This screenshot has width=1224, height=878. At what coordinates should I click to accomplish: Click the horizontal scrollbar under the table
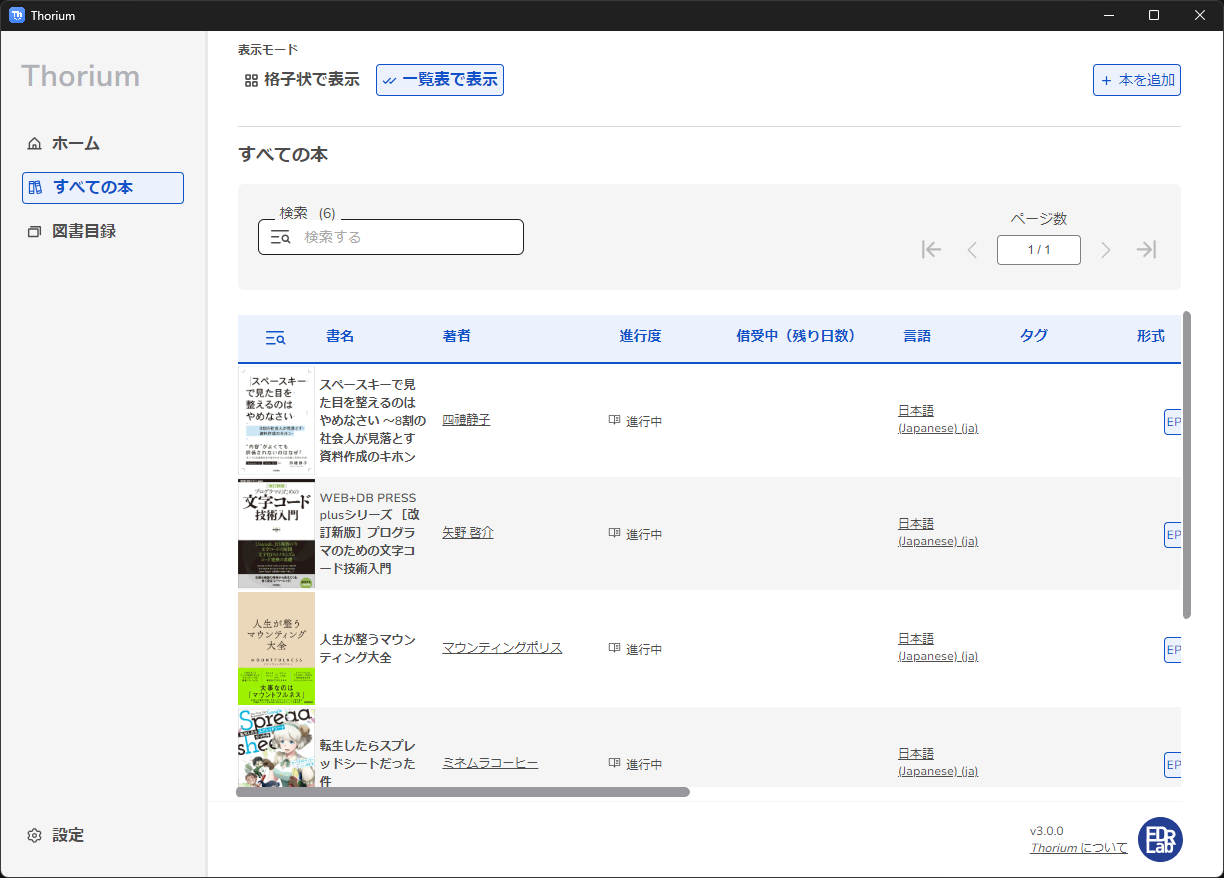pyautogui.click(x=462, y=792)
